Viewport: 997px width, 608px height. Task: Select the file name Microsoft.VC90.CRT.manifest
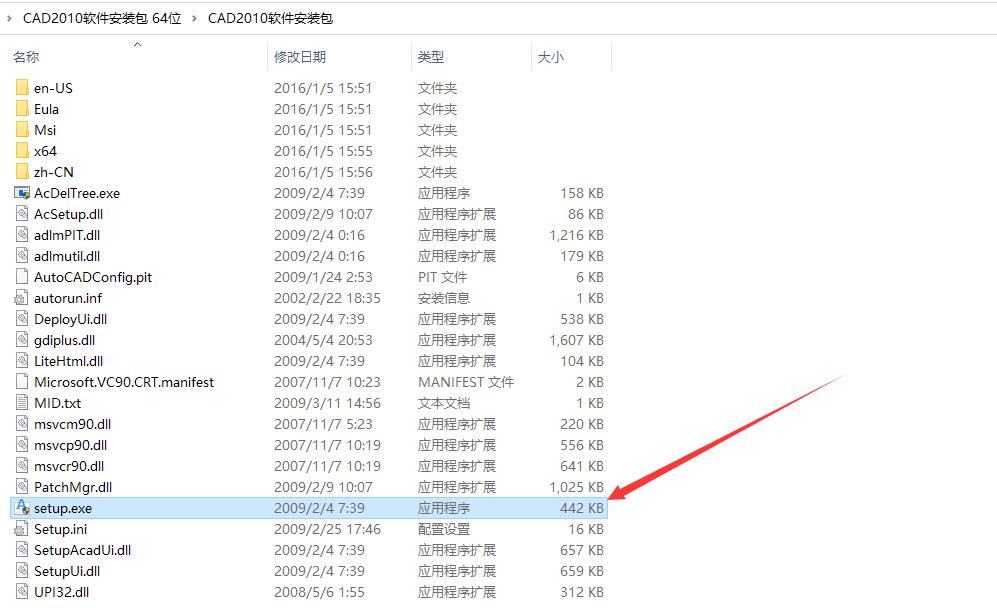coord(124,382)
